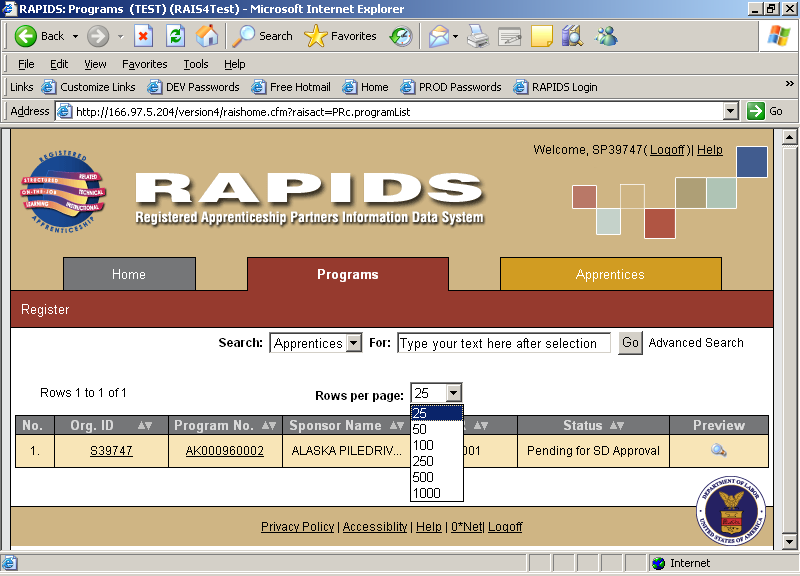
Task: Switch to the Apprentices tab
Action: [x=610, y=274]
